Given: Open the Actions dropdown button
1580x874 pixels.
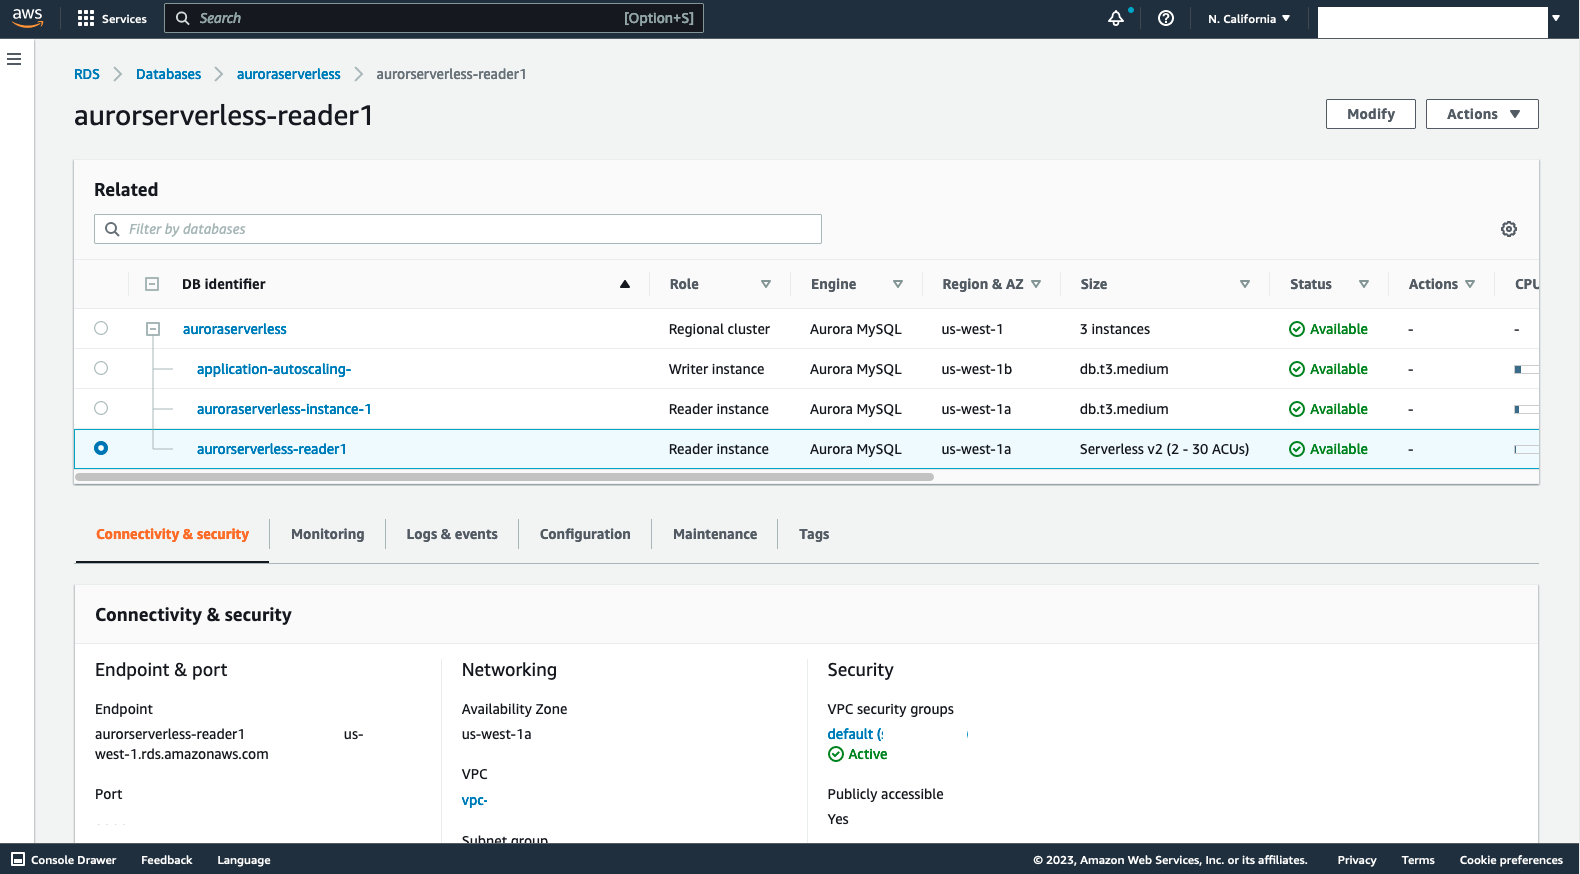Looking at the screenshot, I should click(1481, 114).
